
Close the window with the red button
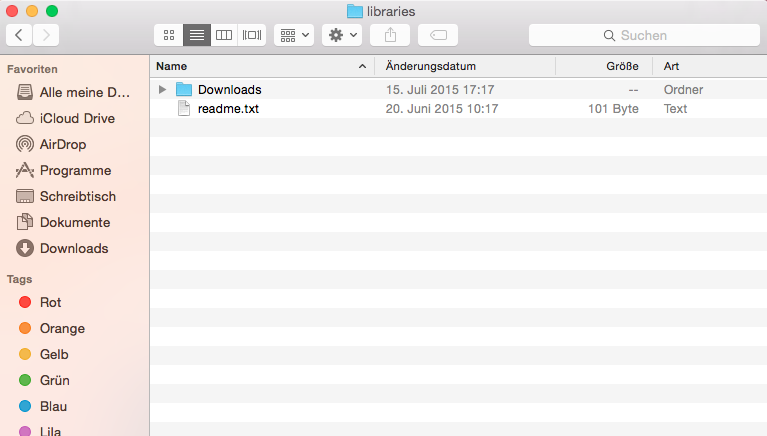click(12, 11)
